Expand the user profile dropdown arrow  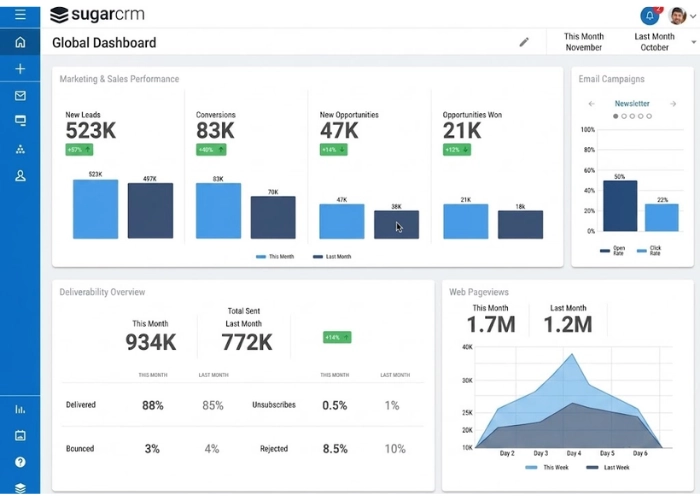tap(693, 16)
